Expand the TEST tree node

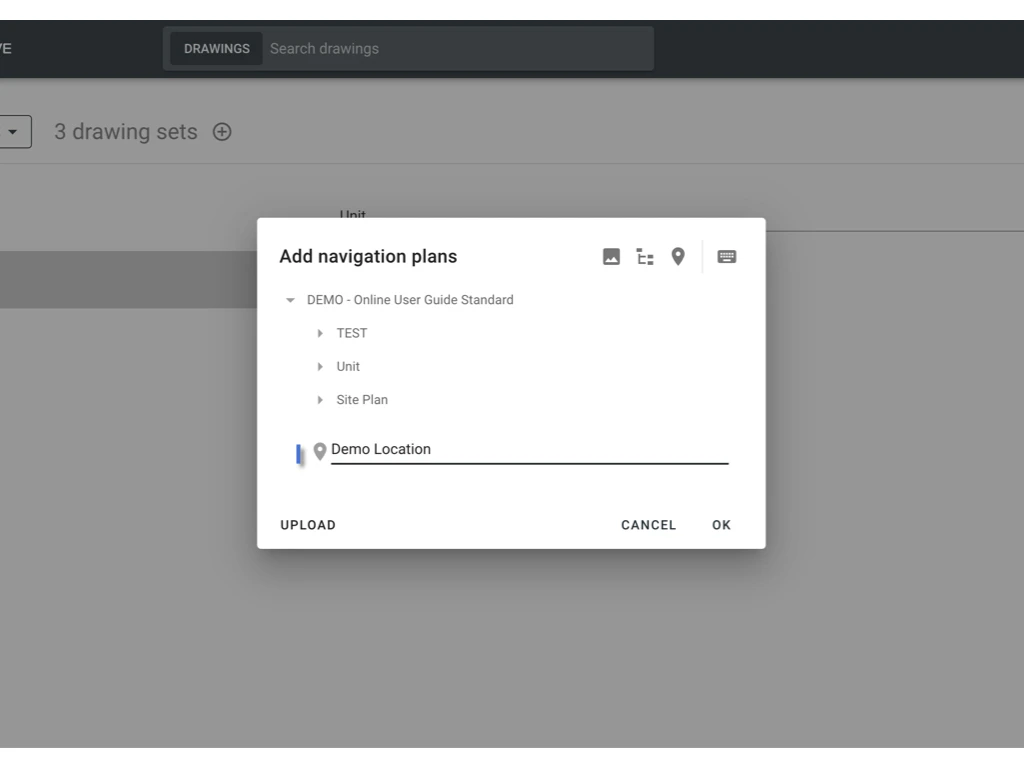click(320, 333)
